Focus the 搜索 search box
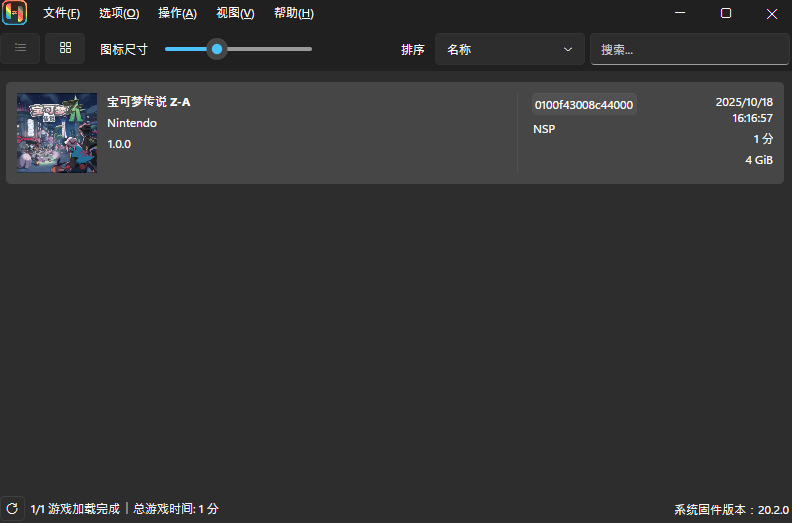The image size is (792, 523). [x=689, y=49]
